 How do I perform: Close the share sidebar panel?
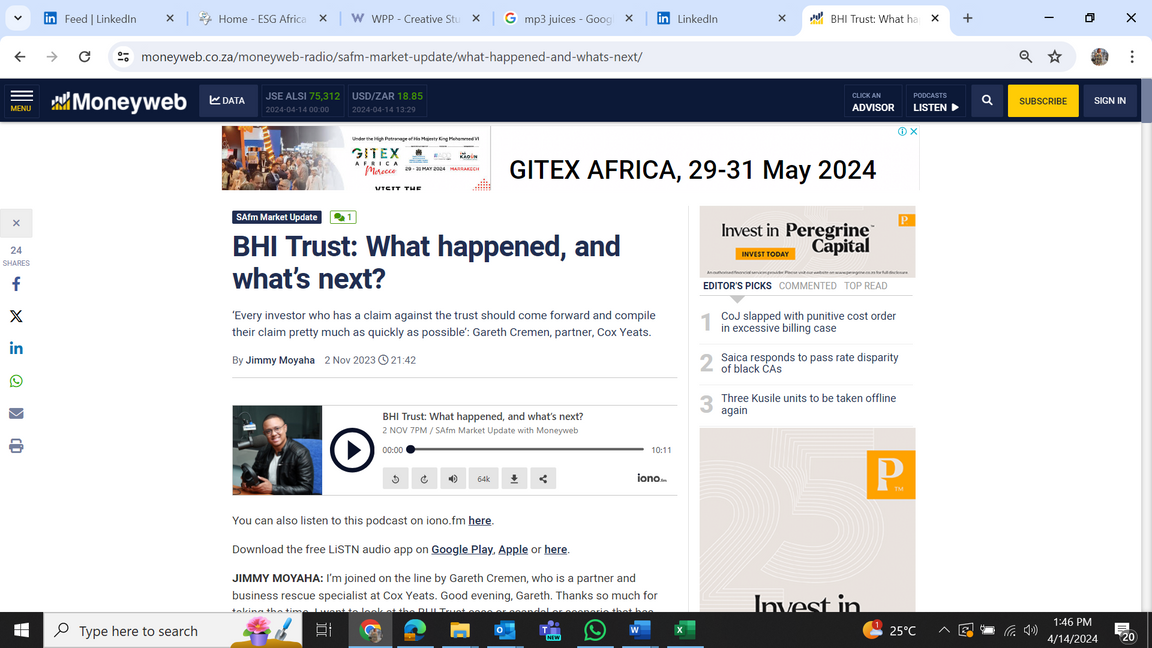[16, 223]
